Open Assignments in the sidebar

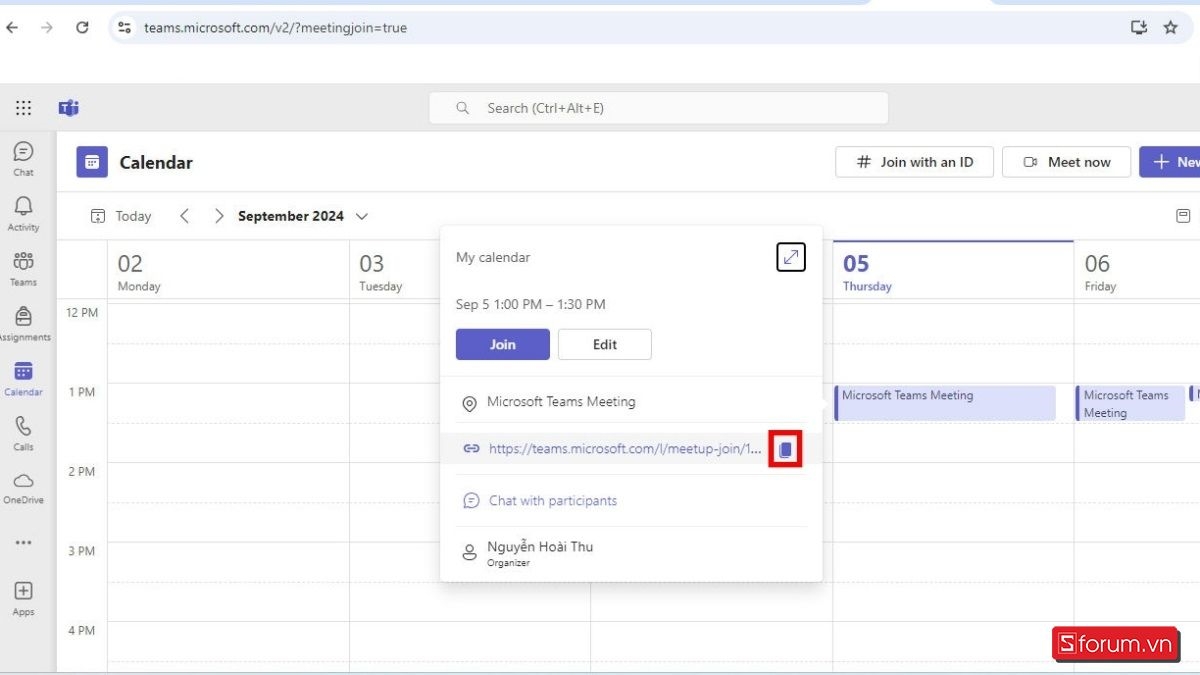click(x=23, y=324)
